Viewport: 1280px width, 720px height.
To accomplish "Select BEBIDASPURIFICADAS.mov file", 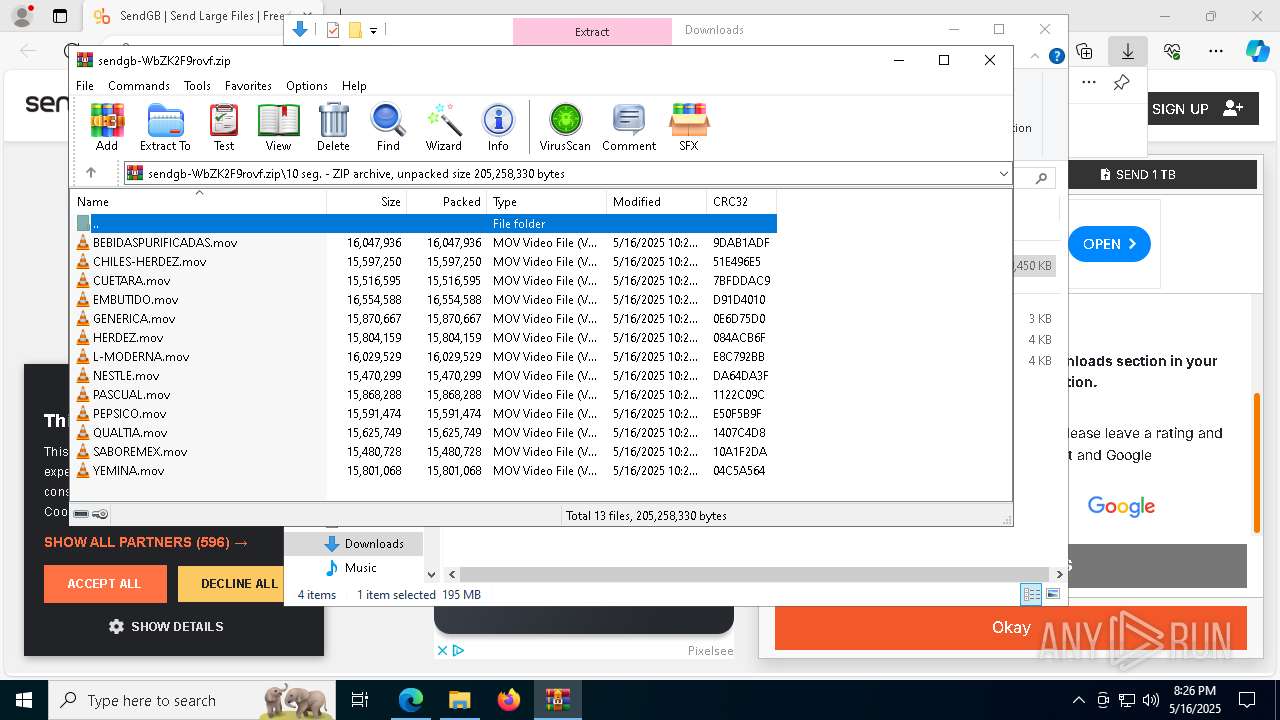I will point(425,242).
